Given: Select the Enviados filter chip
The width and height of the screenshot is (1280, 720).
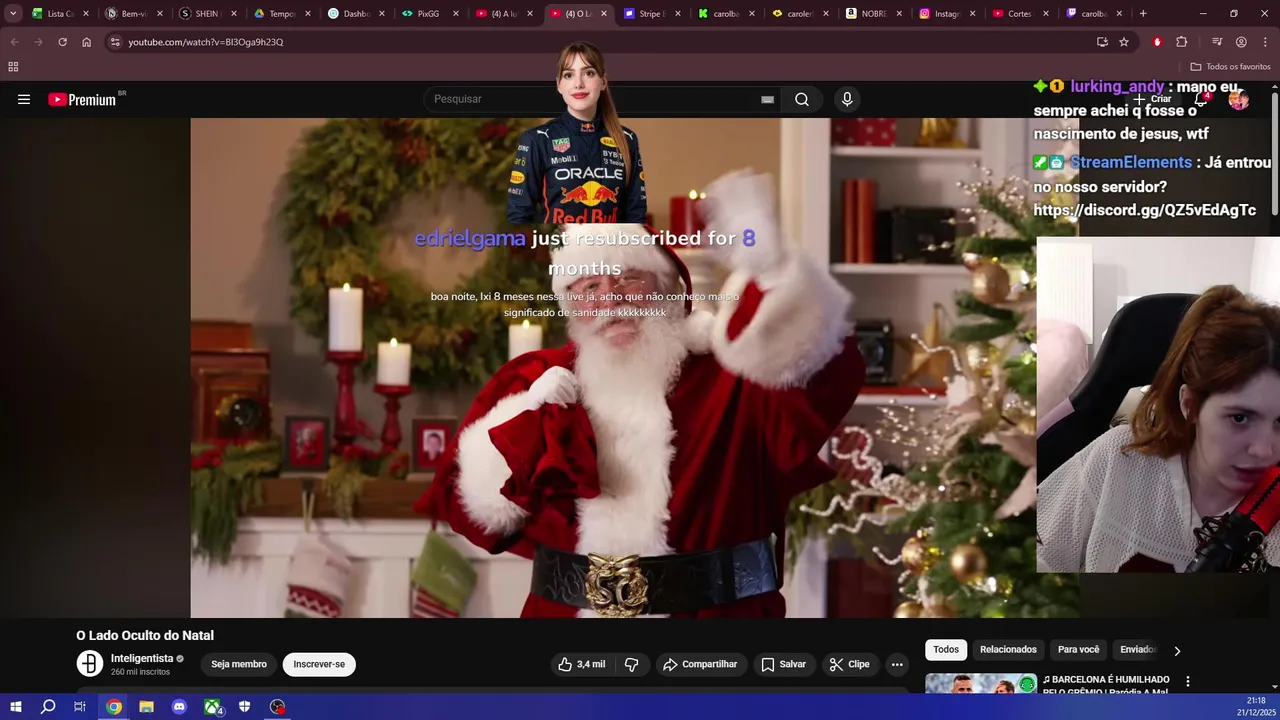Looking at the screenshot, I should 1137,650.
